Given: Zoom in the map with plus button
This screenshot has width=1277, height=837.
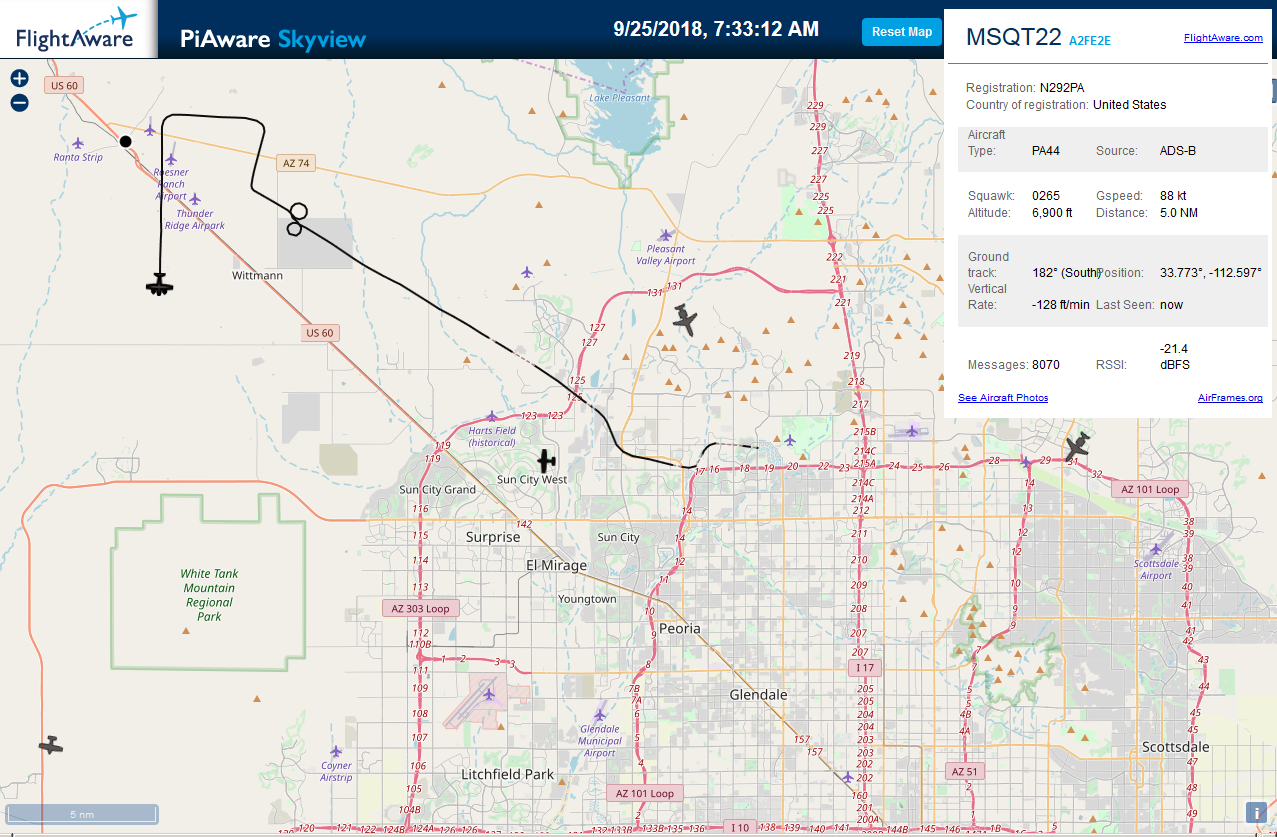Looking at the screenshot, I should coord(19,78).
